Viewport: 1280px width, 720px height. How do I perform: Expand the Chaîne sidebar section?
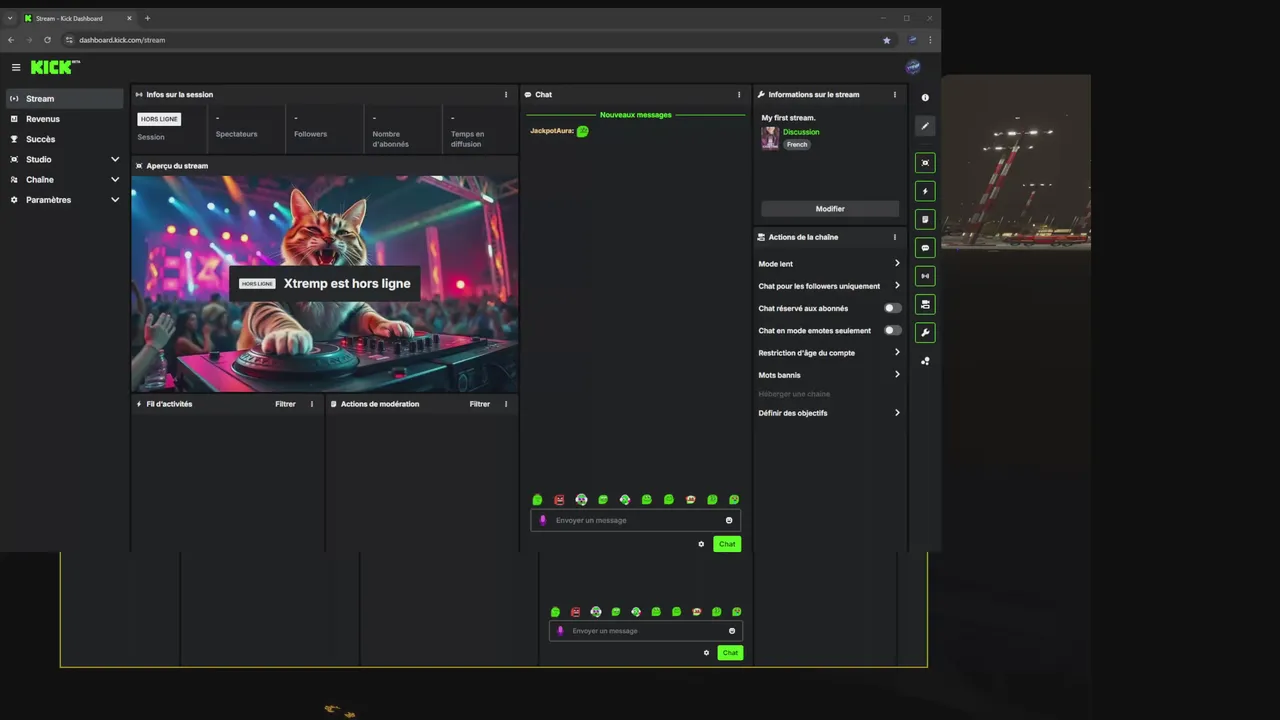[115, 180]
